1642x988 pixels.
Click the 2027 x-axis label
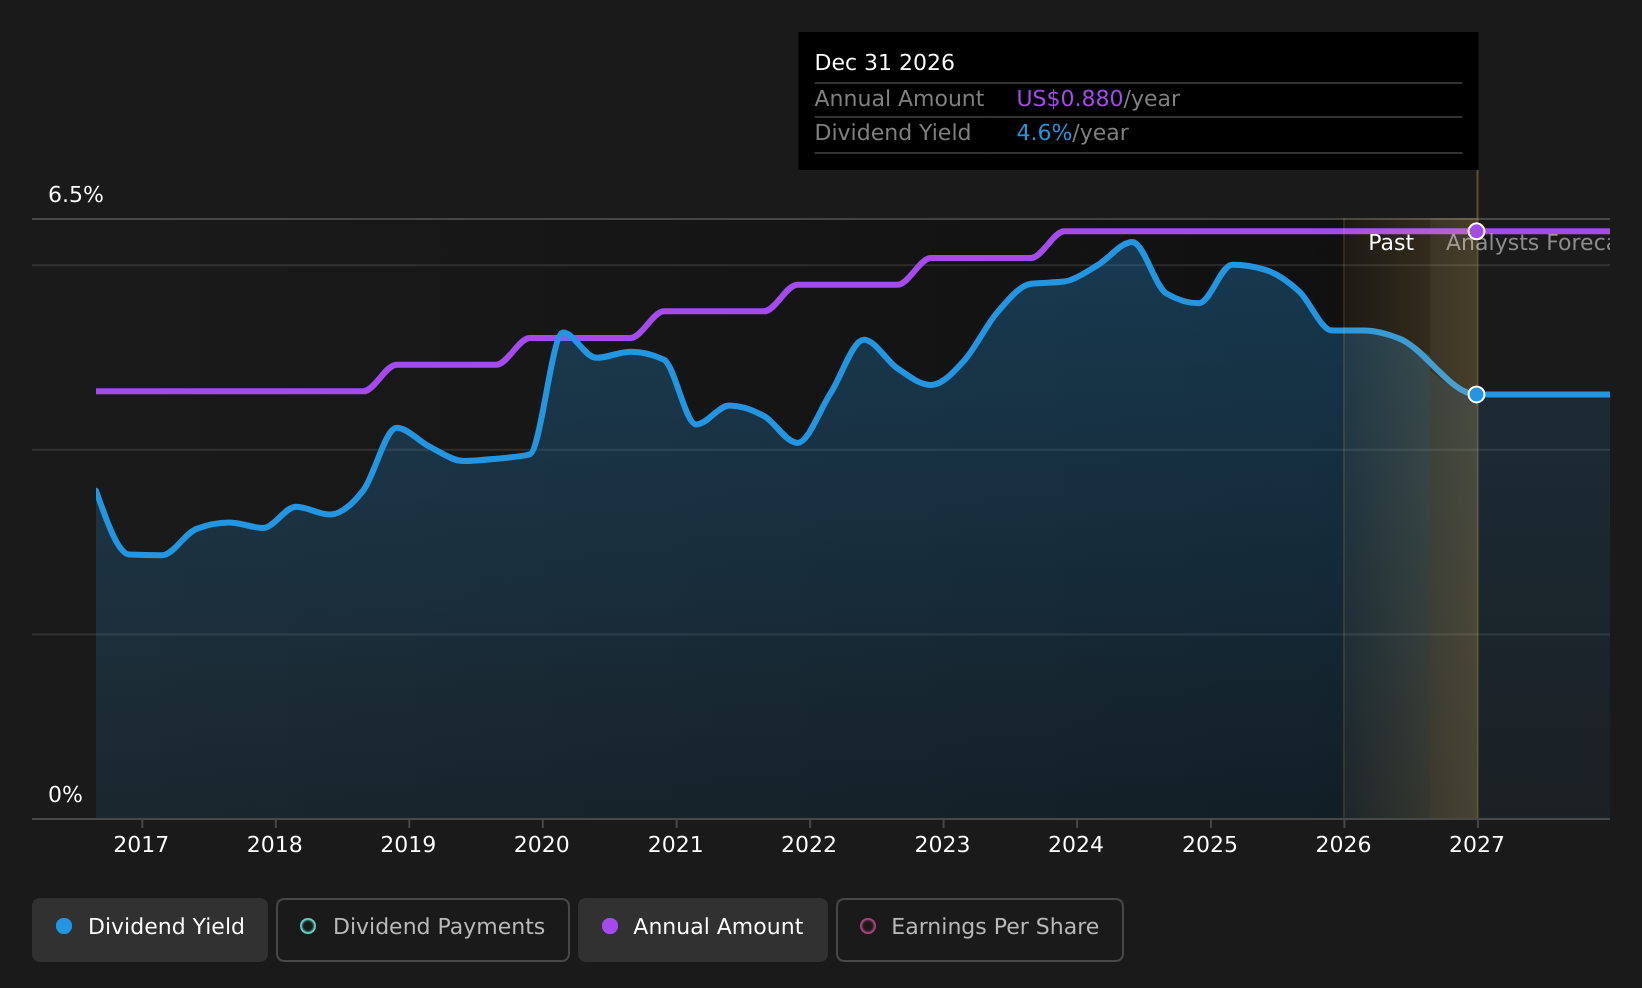click(x=1477, y=845)
